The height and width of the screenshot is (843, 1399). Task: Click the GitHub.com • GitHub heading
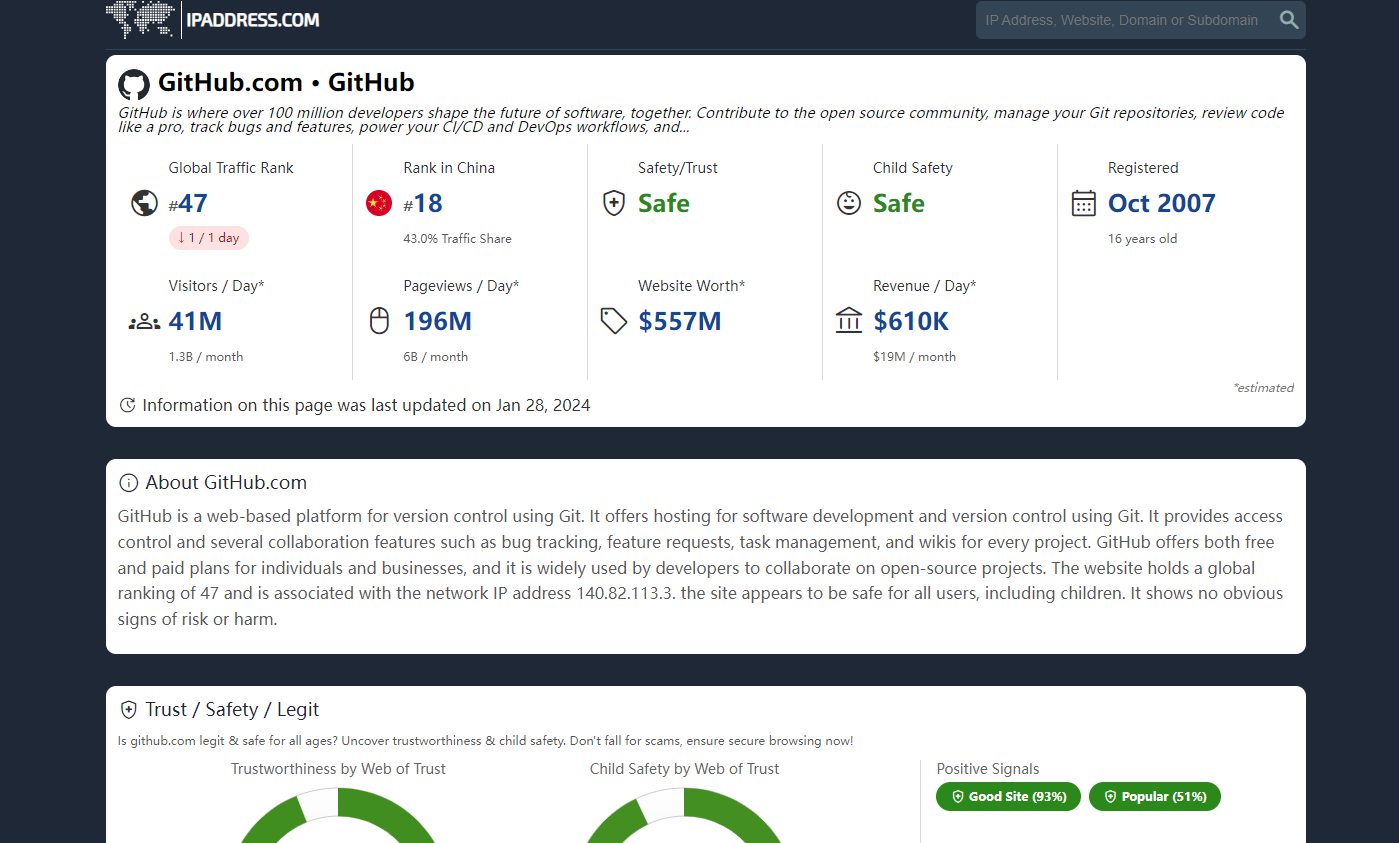(286, 83)
